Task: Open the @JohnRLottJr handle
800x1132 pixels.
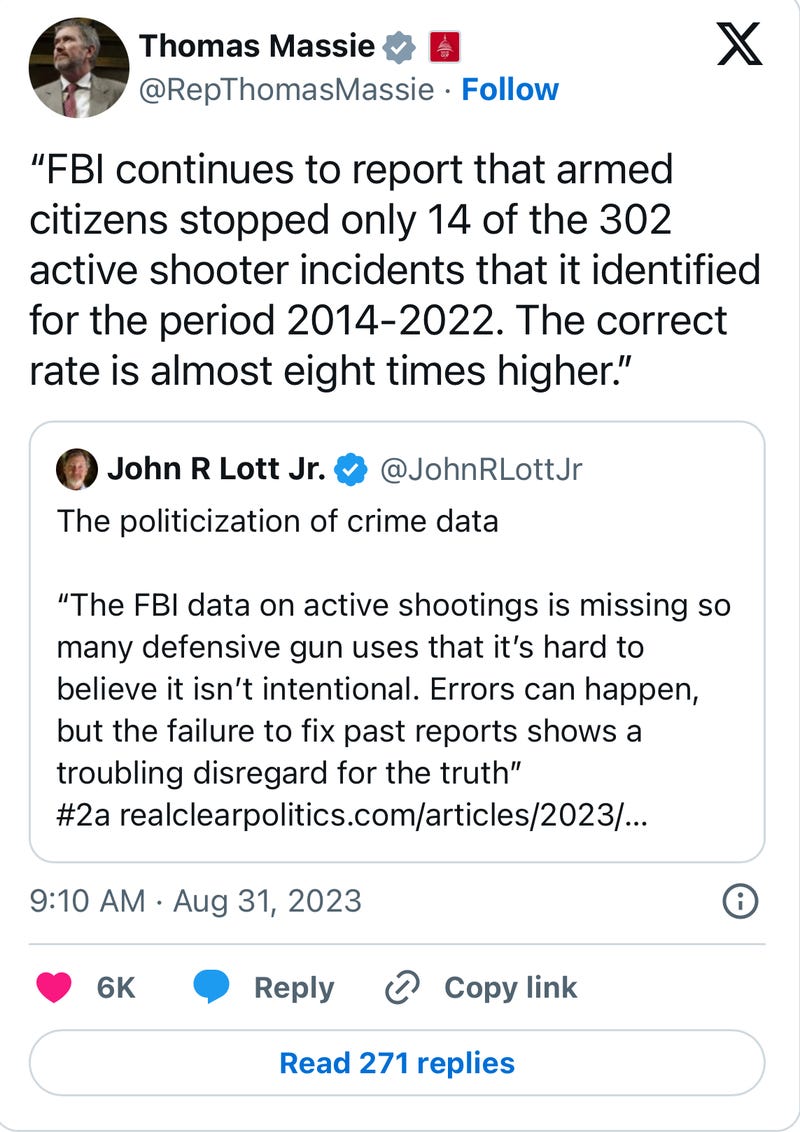Action: click(481, 469)
